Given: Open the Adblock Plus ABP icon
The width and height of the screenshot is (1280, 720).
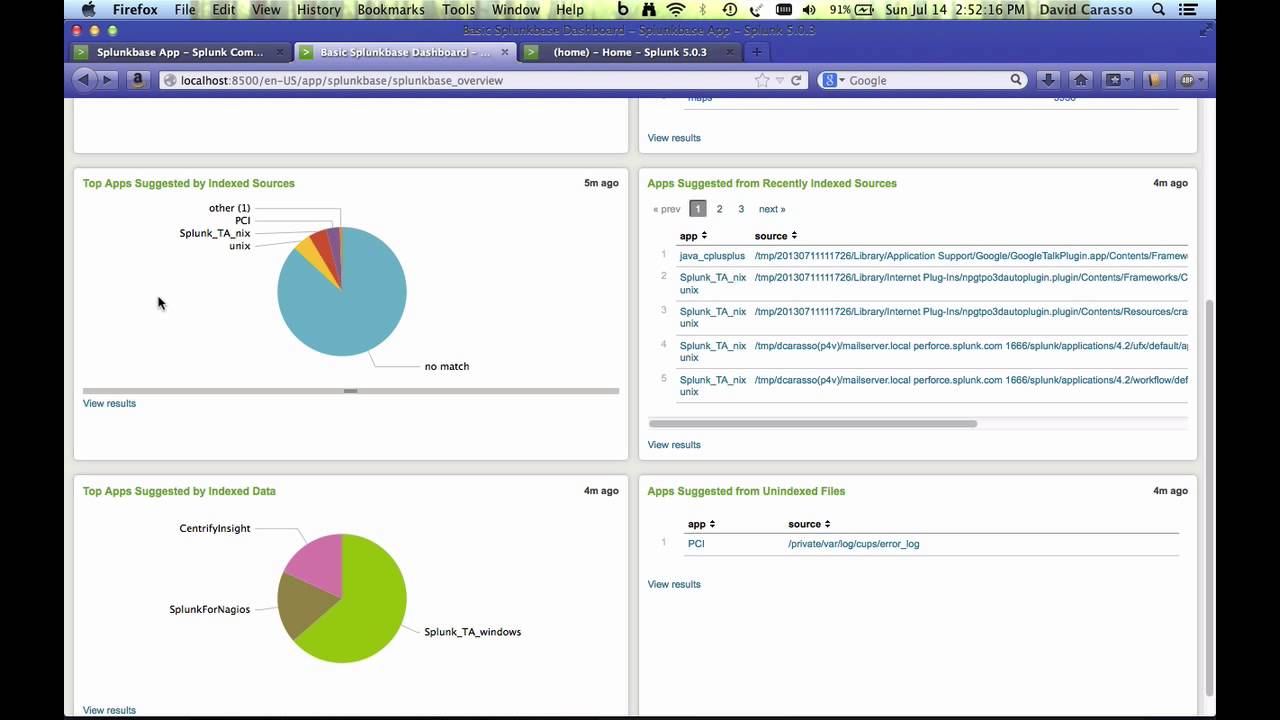Looking at the screenshot, I should 1191,80.
